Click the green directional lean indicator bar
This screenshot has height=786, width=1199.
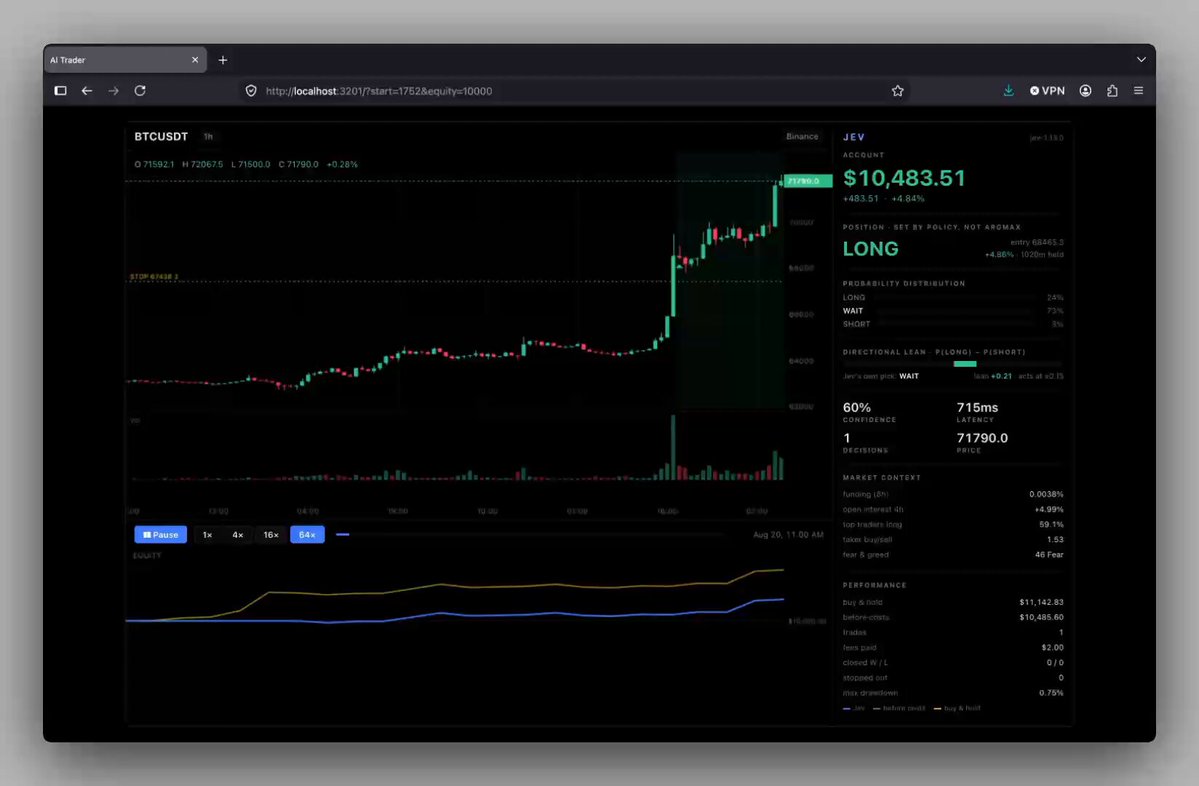(x=965, y=364)
